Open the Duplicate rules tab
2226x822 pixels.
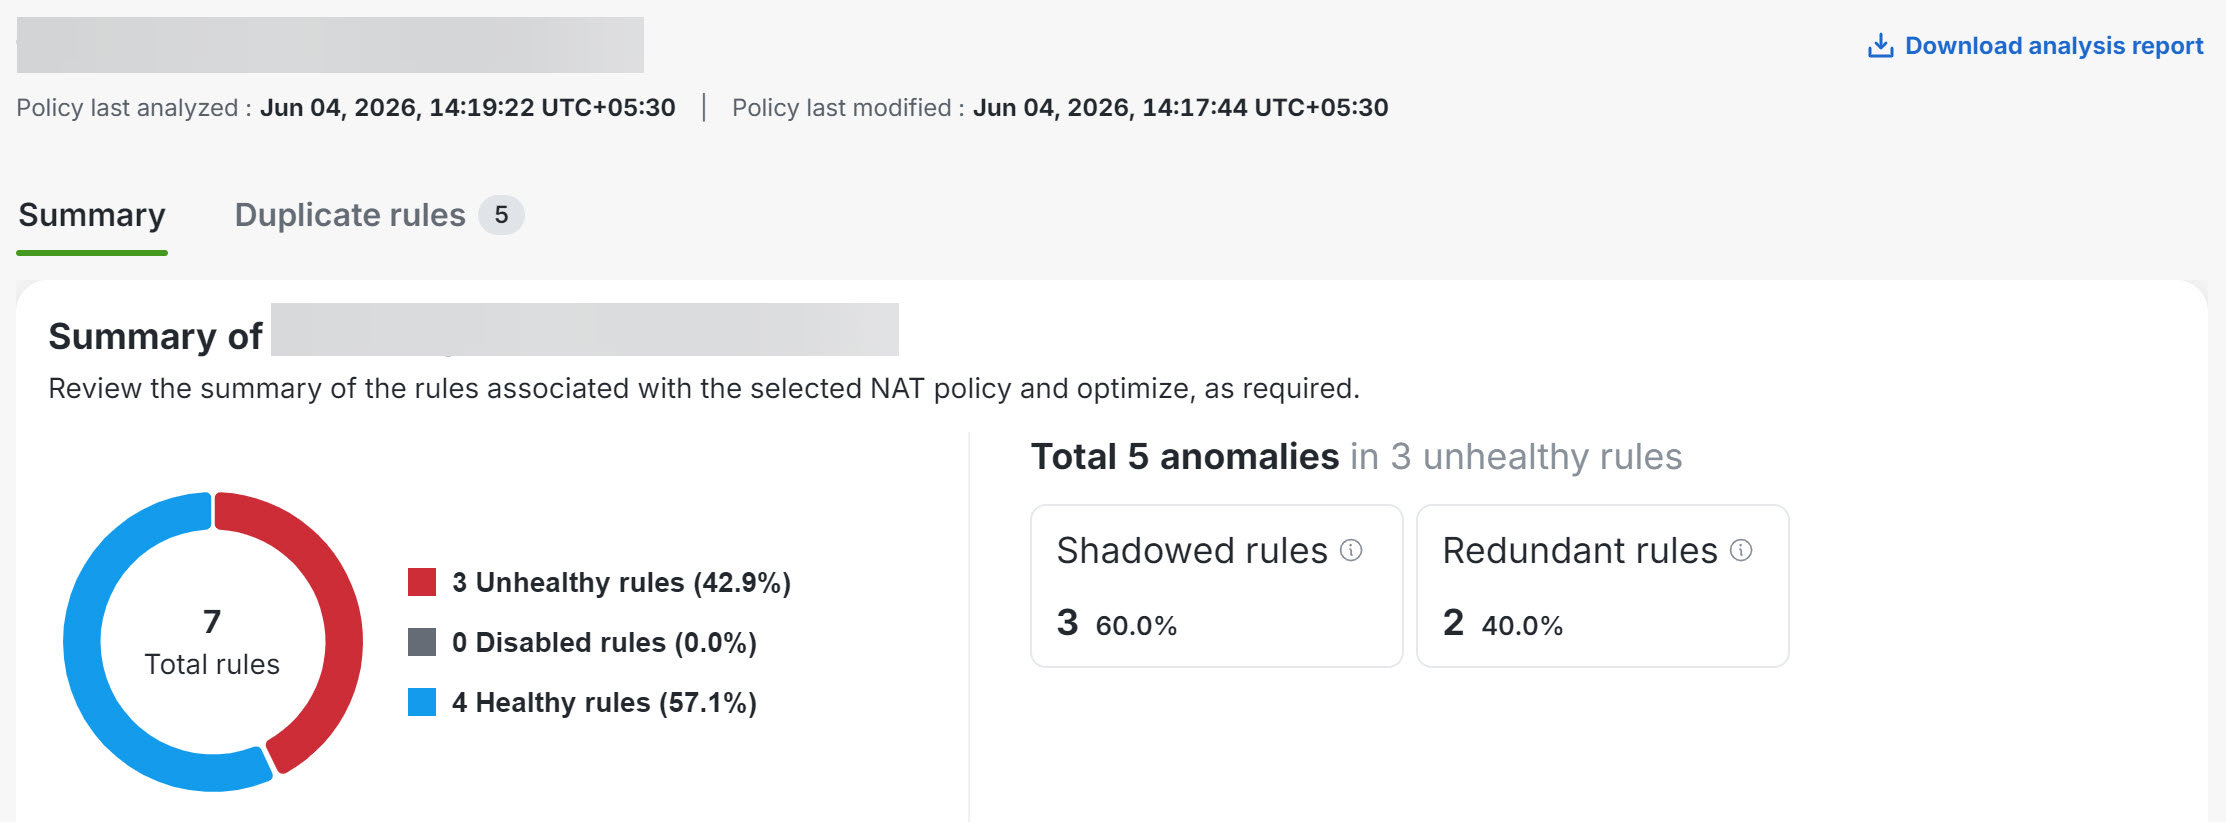click(x=350, y=215)
